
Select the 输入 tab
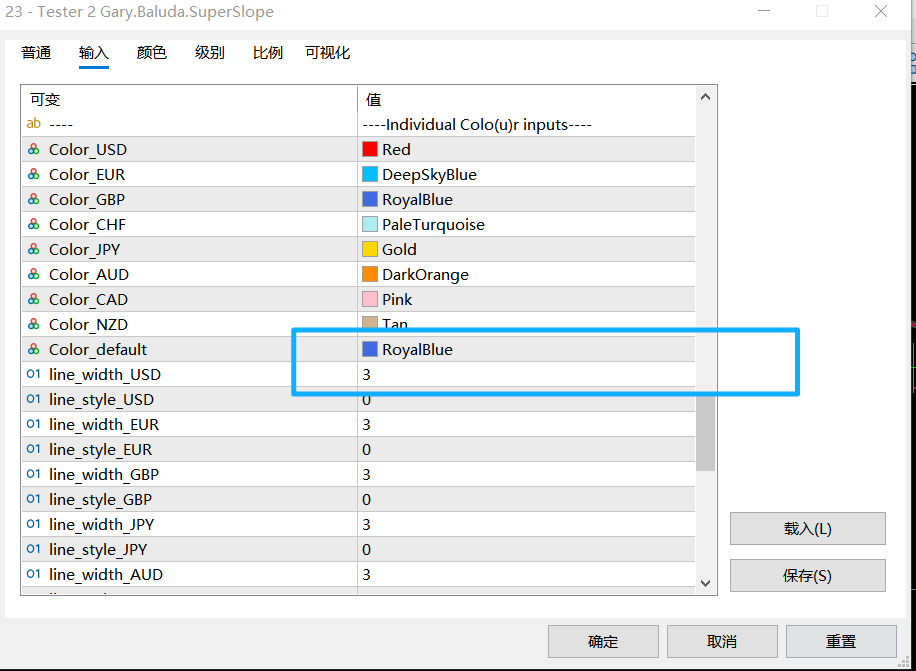click(x=93, y=53)
